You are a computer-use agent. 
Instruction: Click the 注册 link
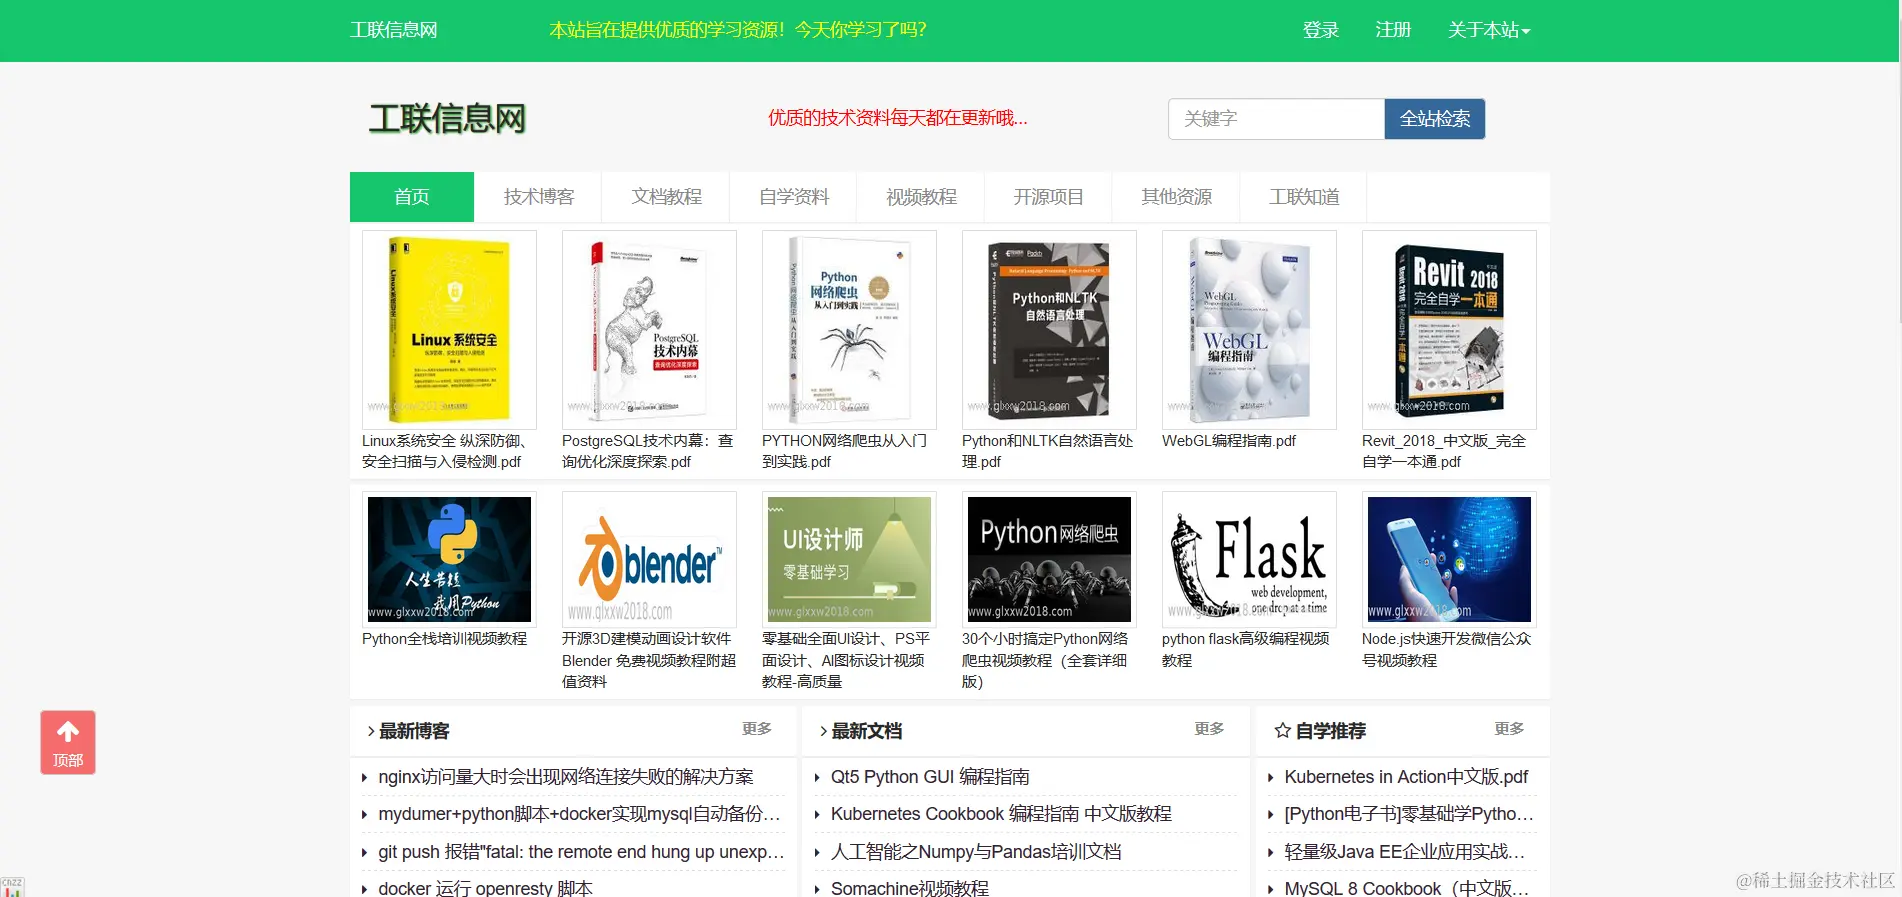click(x=1393, y=30)
